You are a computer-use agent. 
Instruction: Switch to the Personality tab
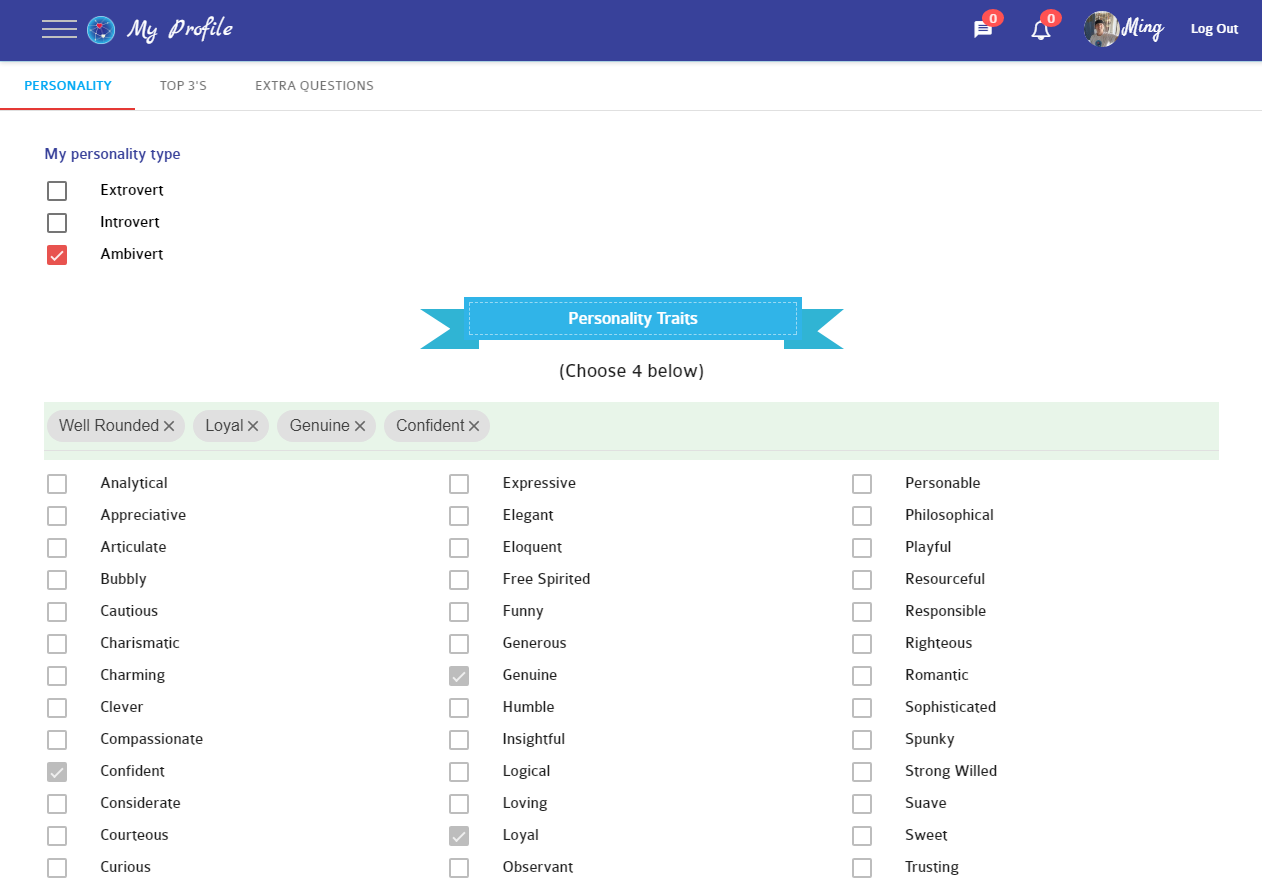(68, 86)
